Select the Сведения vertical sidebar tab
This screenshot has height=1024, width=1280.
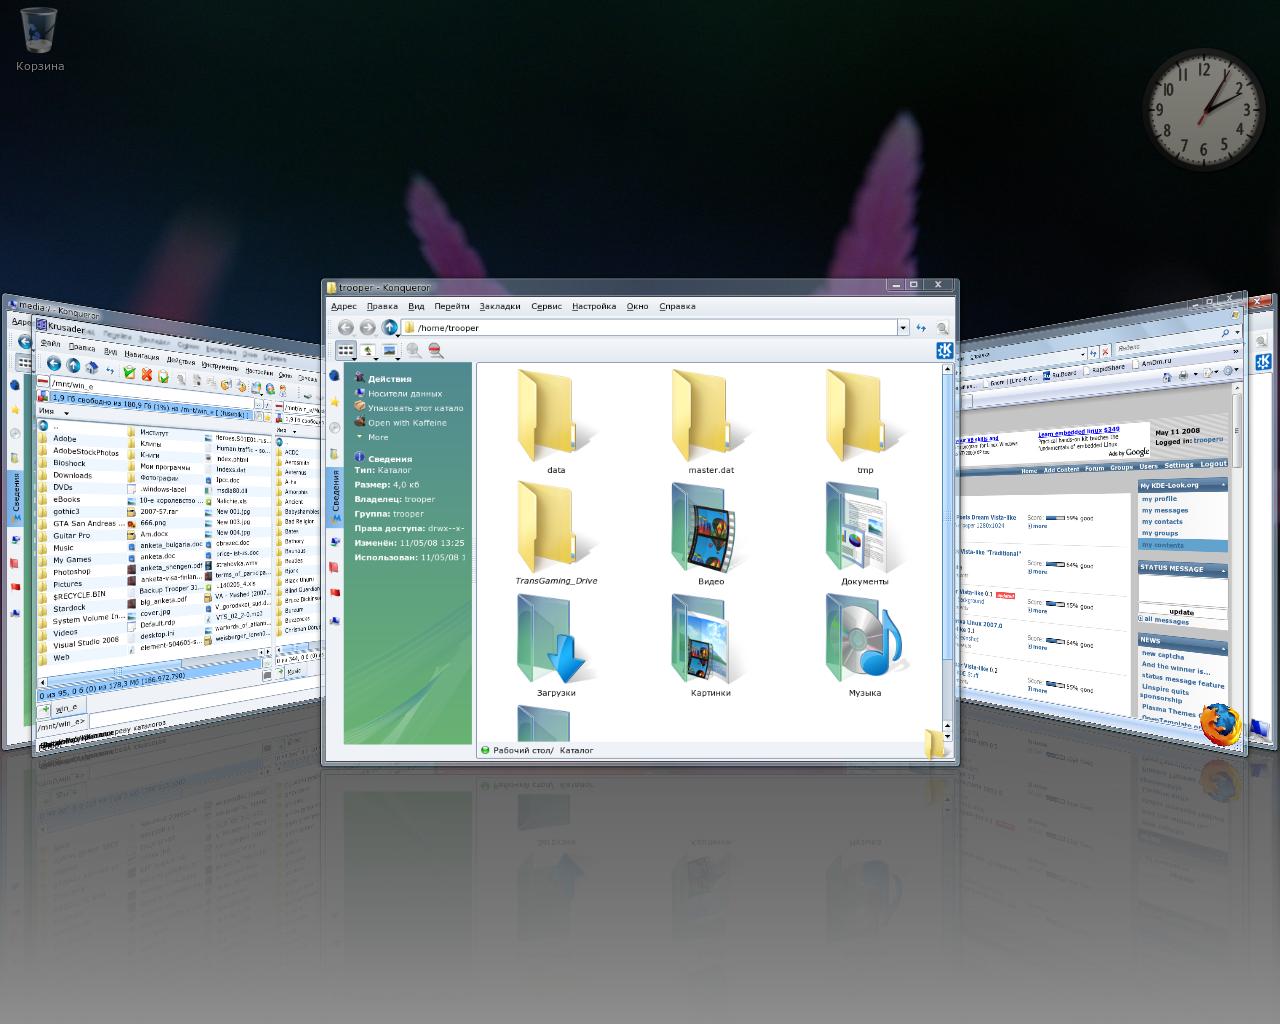coord(335,497)
